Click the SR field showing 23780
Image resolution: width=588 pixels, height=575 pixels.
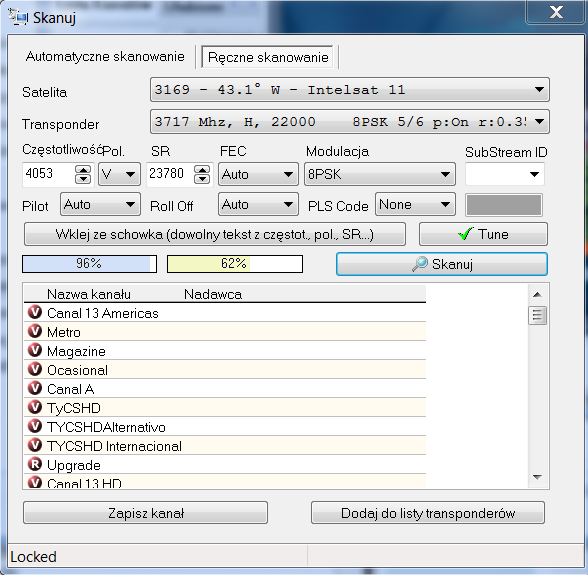(x=170, y=174)
